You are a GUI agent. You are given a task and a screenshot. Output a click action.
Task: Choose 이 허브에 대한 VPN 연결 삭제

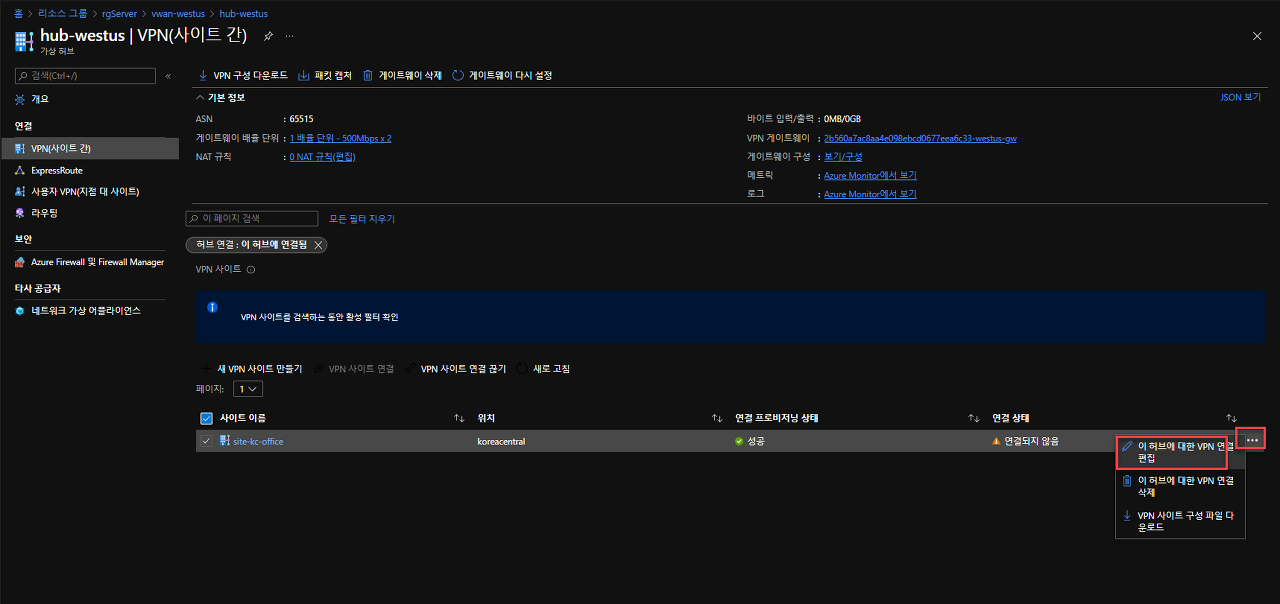1180,486
